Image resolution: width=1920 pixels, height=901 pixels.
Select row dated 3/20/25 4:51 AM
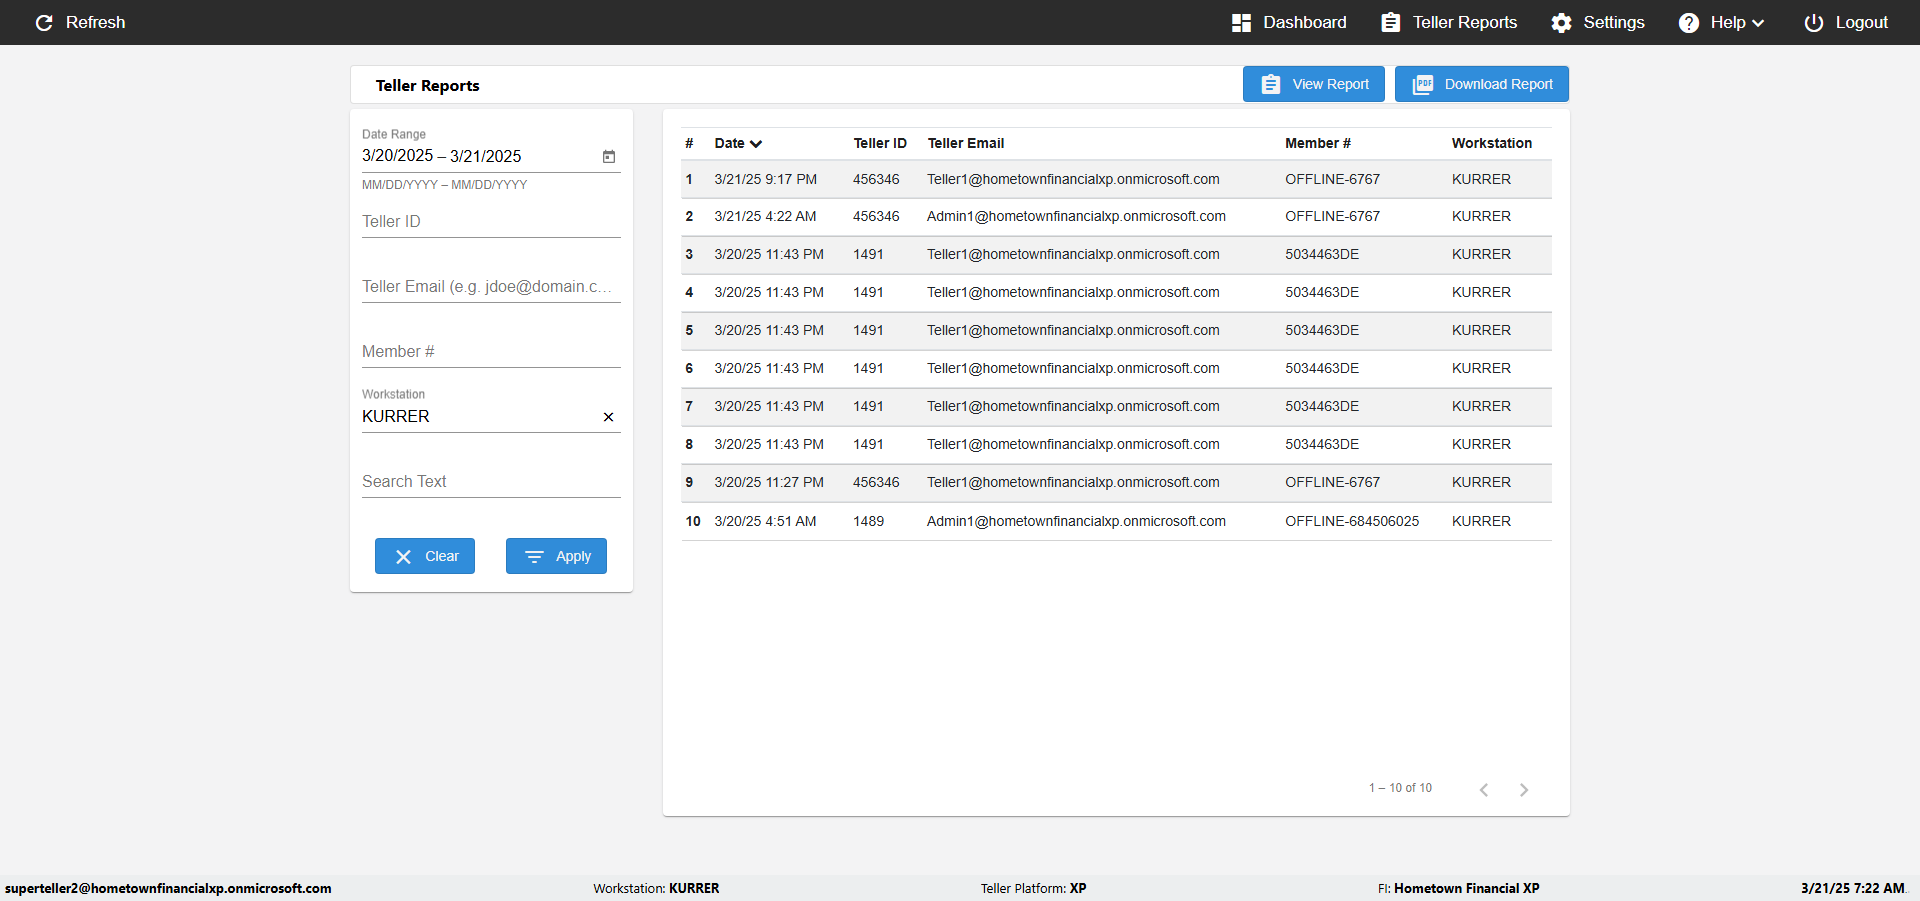[1116, 521]
